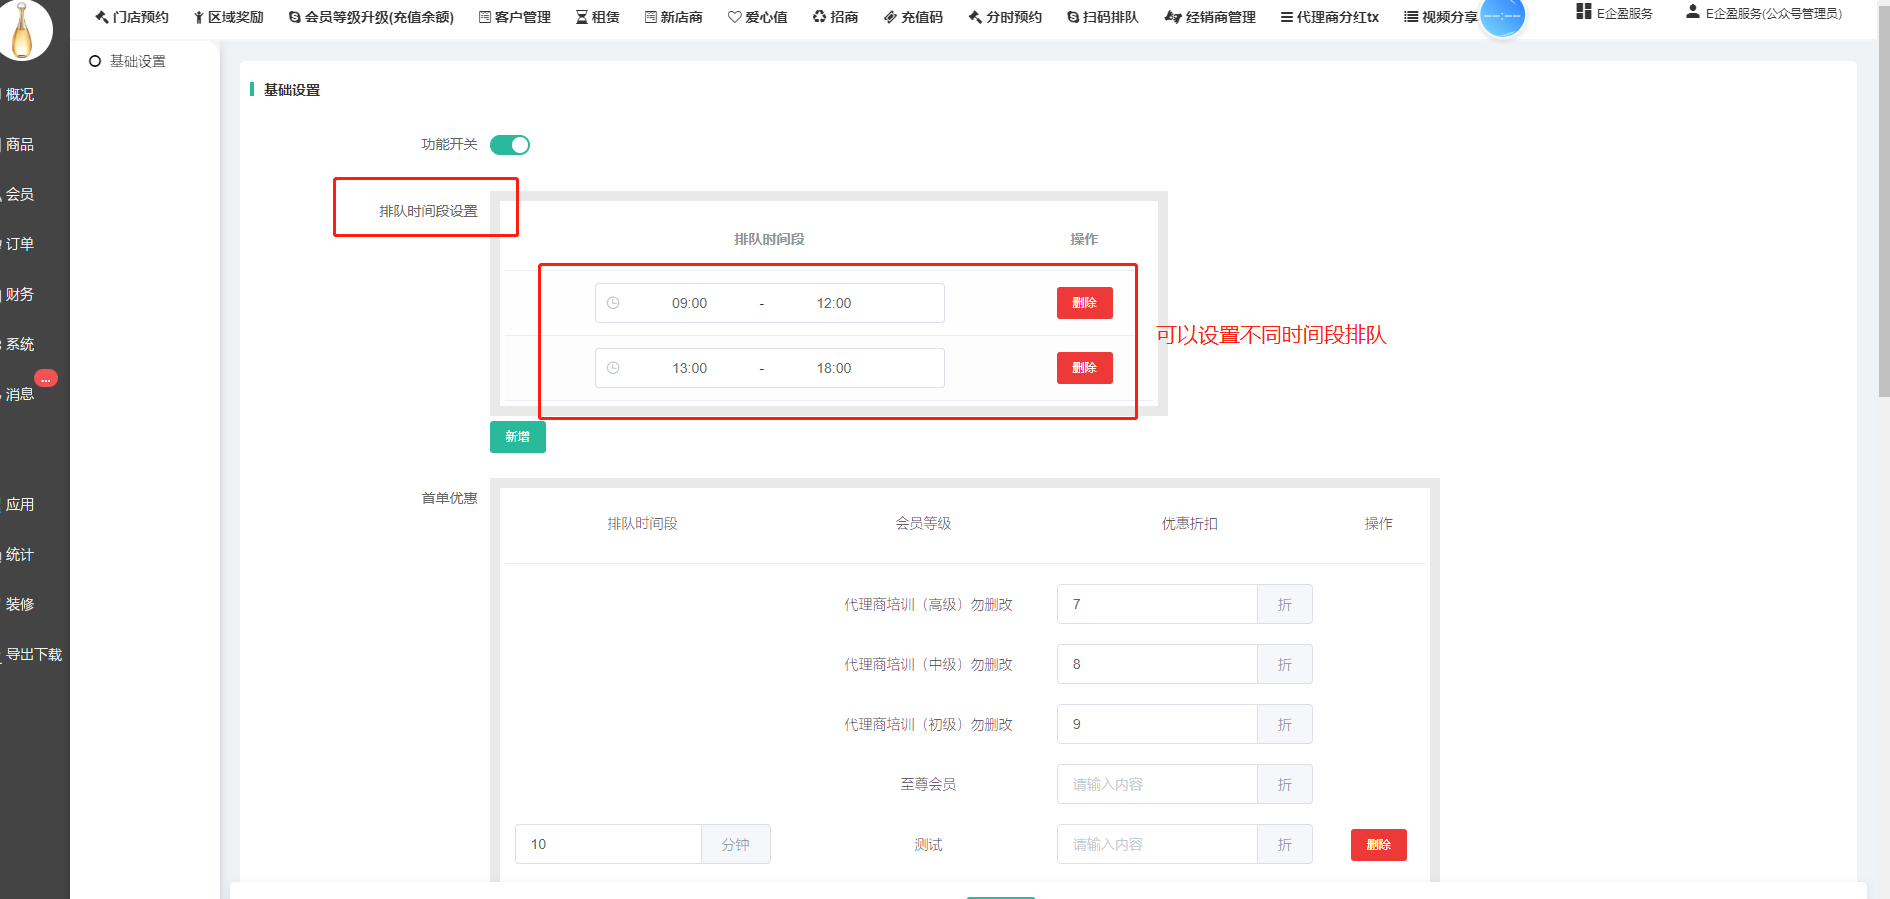Click the 至尊会员 discount input field

[x=1156, y=784]
